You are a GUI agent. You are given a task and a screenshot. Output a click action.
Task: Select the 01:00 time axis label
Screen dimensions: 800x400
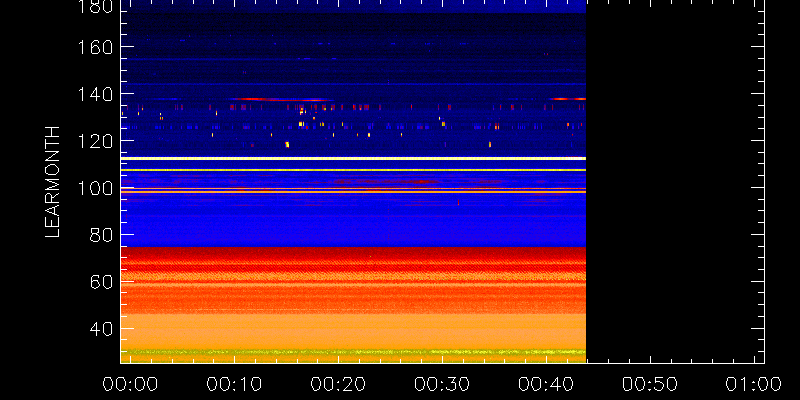(x=754, y=384)
